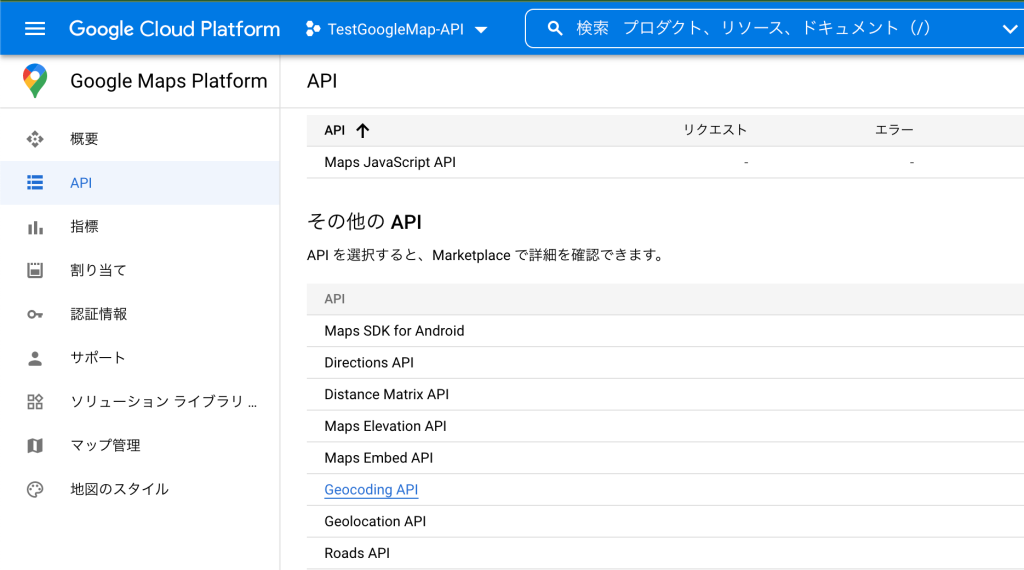Click the その他の API section heading
The width and height of the screenshot is (1024, 570).
(x=364, y=222)
